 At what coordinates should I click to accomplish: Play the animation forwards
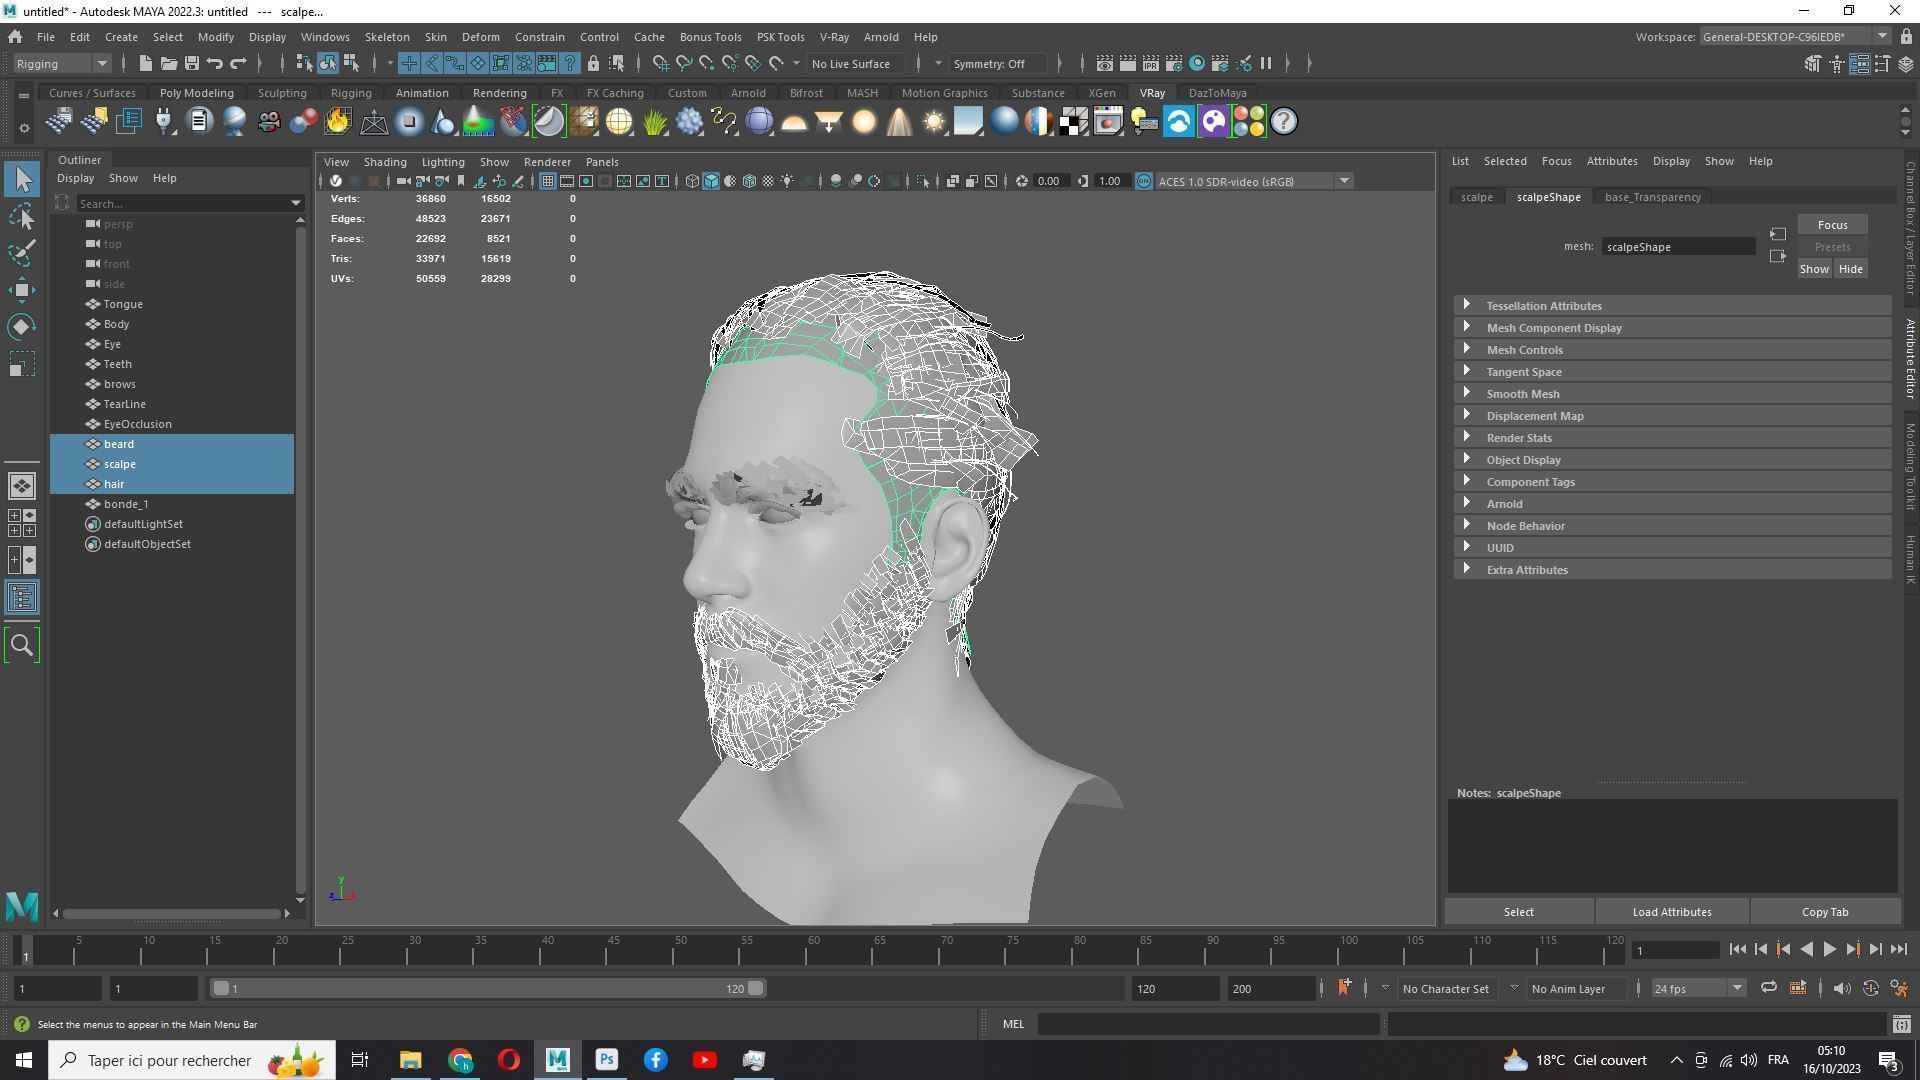click(x=1829, y=950)
